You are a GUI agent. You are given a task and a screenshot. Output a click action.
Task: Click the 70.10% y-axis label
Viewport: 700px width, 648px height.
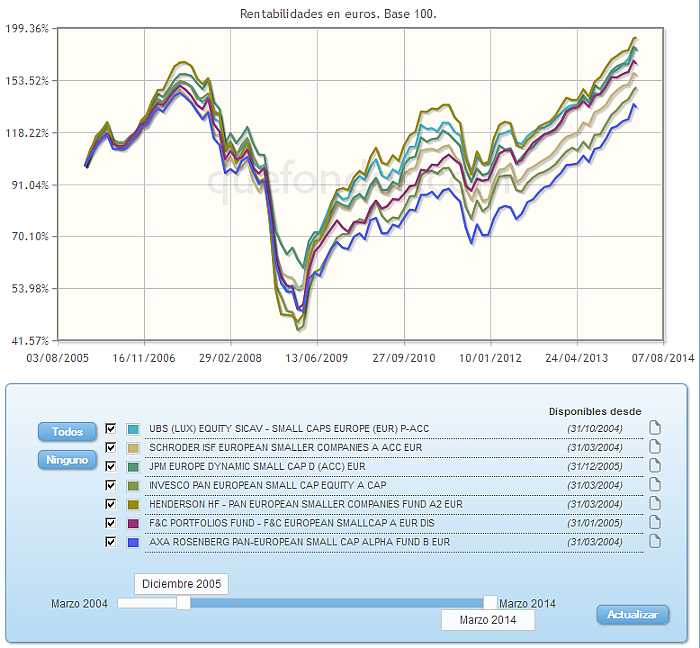click(29, 237)
